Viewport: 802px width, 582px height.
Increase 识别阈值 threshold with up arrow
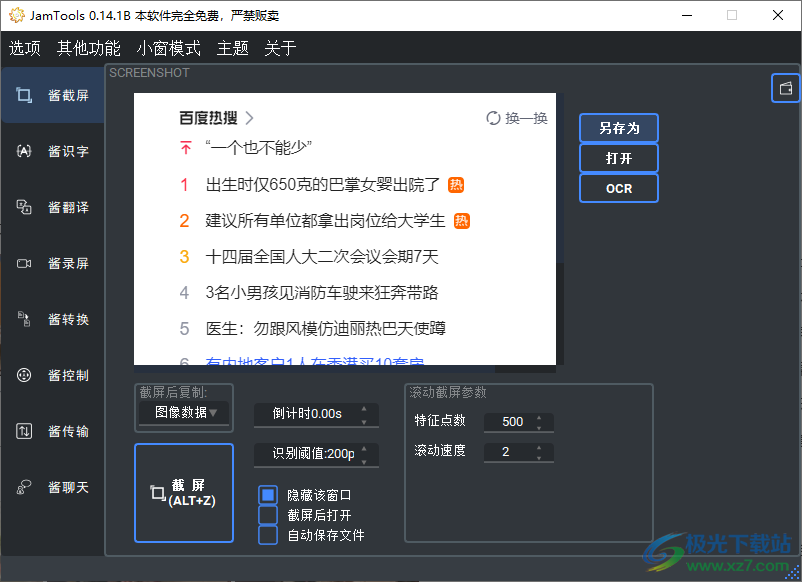tap(364, 449)
